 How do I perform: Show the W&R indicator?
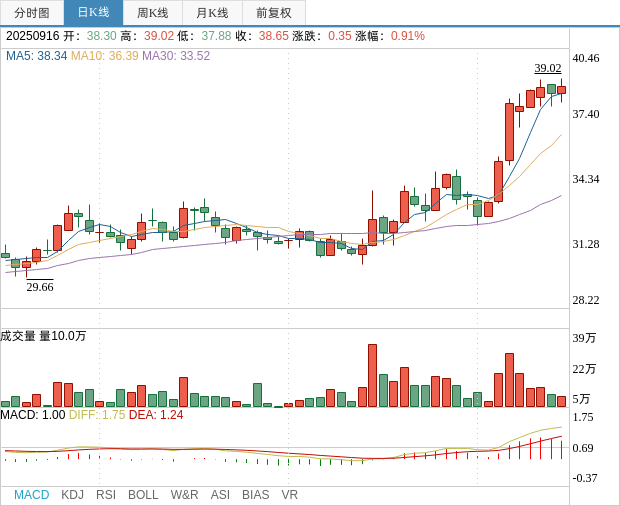(x=184, y=495)
